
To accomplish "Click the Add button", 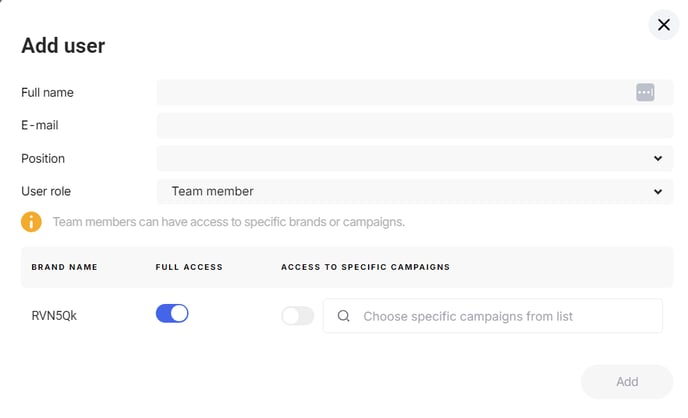I will [627, 382].
